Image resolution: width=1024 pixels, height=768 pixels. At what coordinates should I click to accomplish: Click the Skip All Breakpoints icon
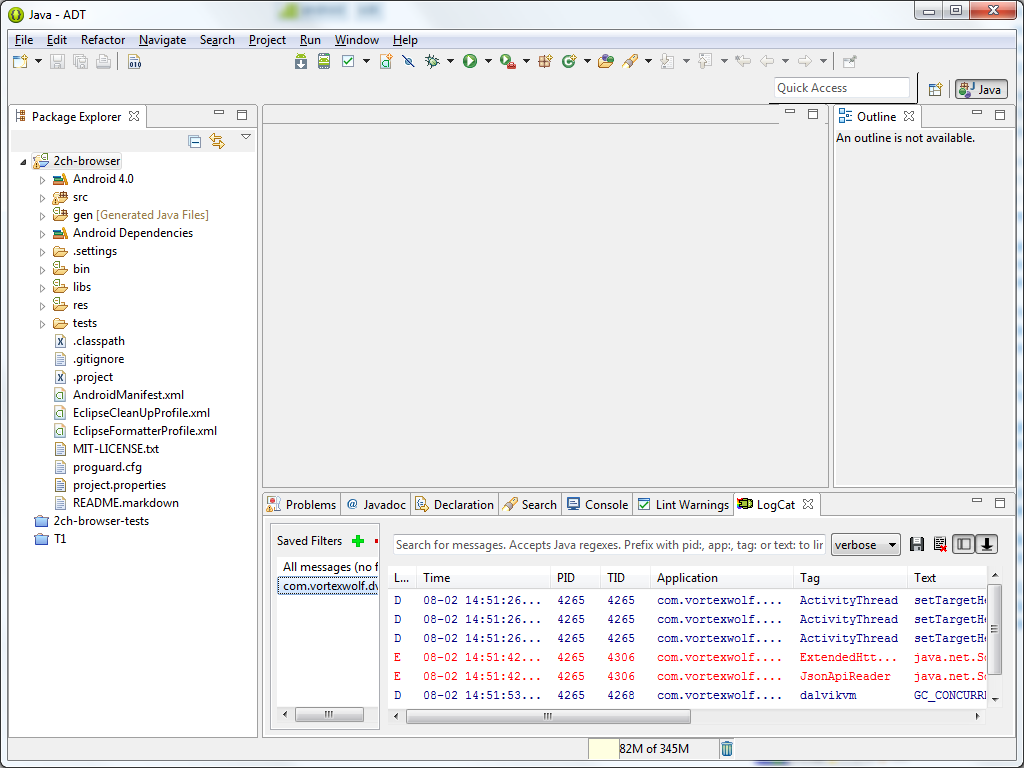pos(409,61)
